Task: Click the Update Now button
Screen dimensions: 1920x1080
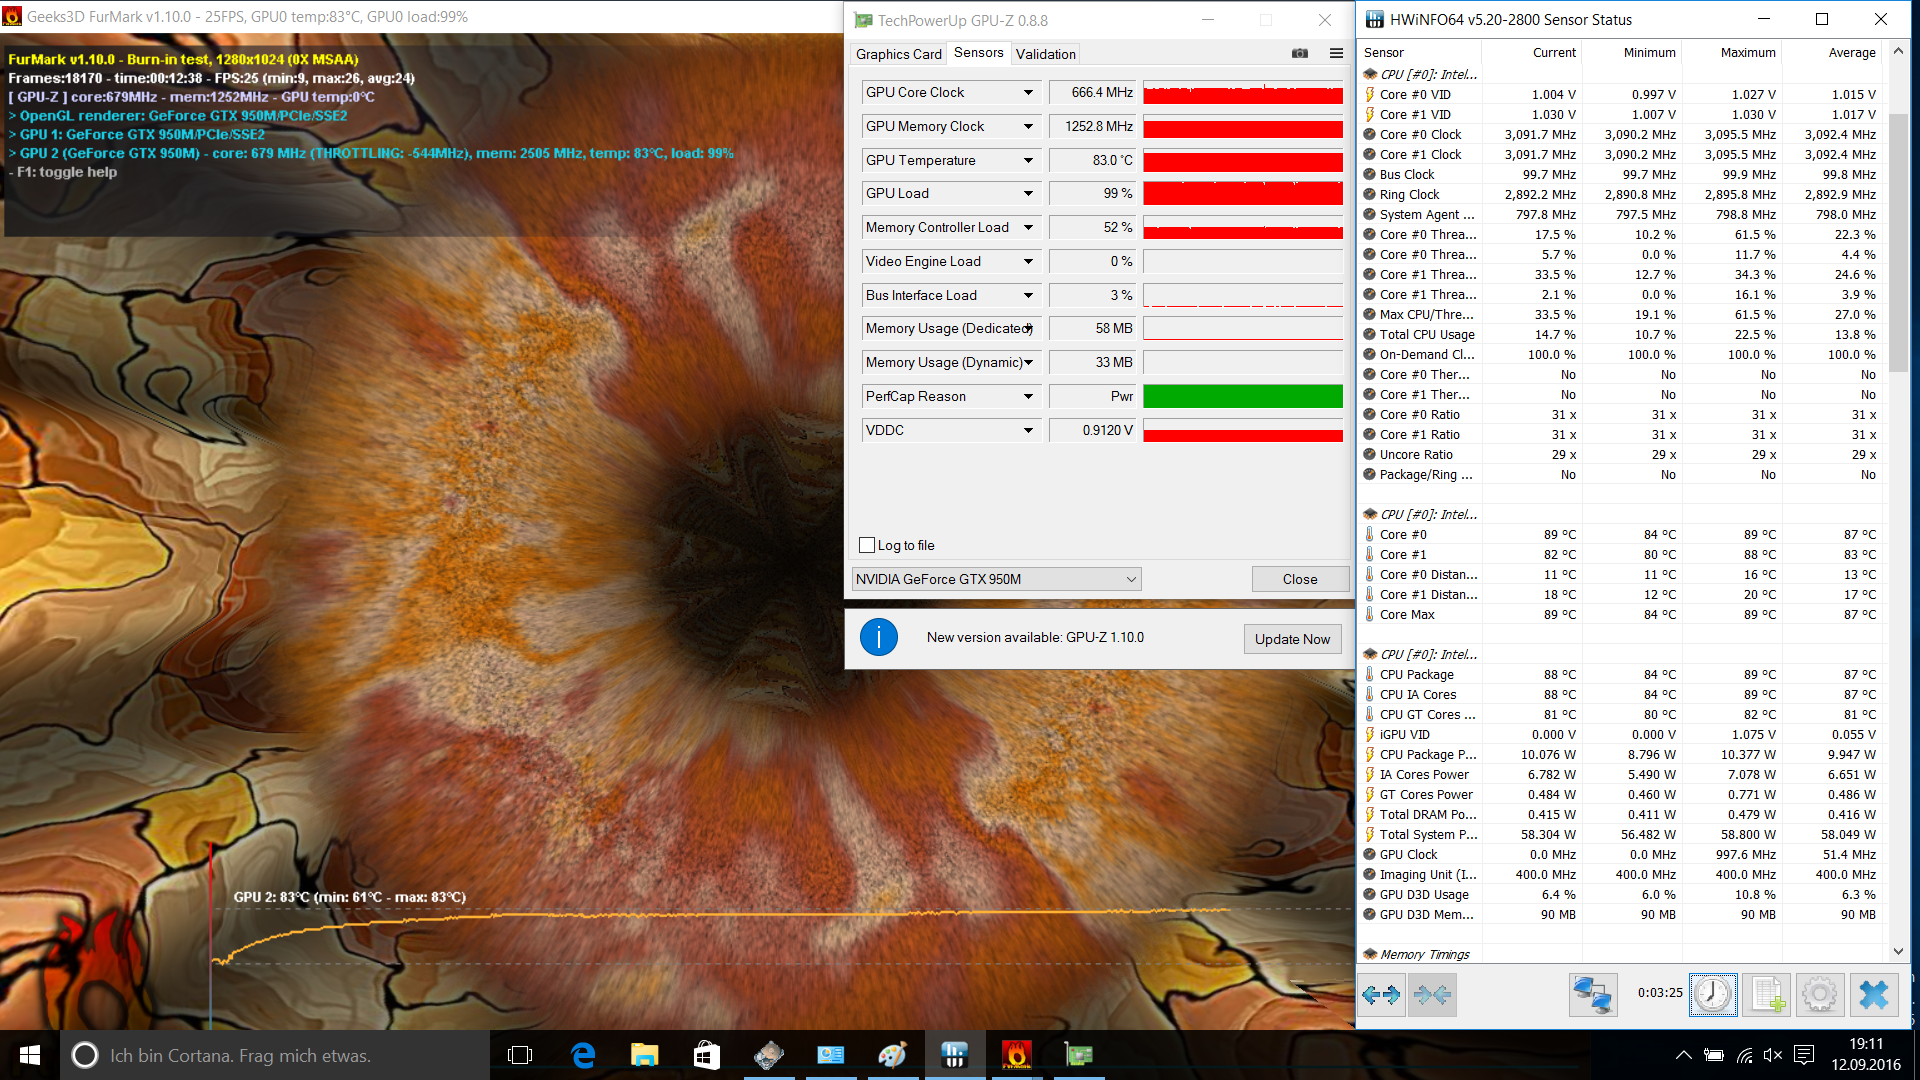Action: click(x=1292, y=639)
